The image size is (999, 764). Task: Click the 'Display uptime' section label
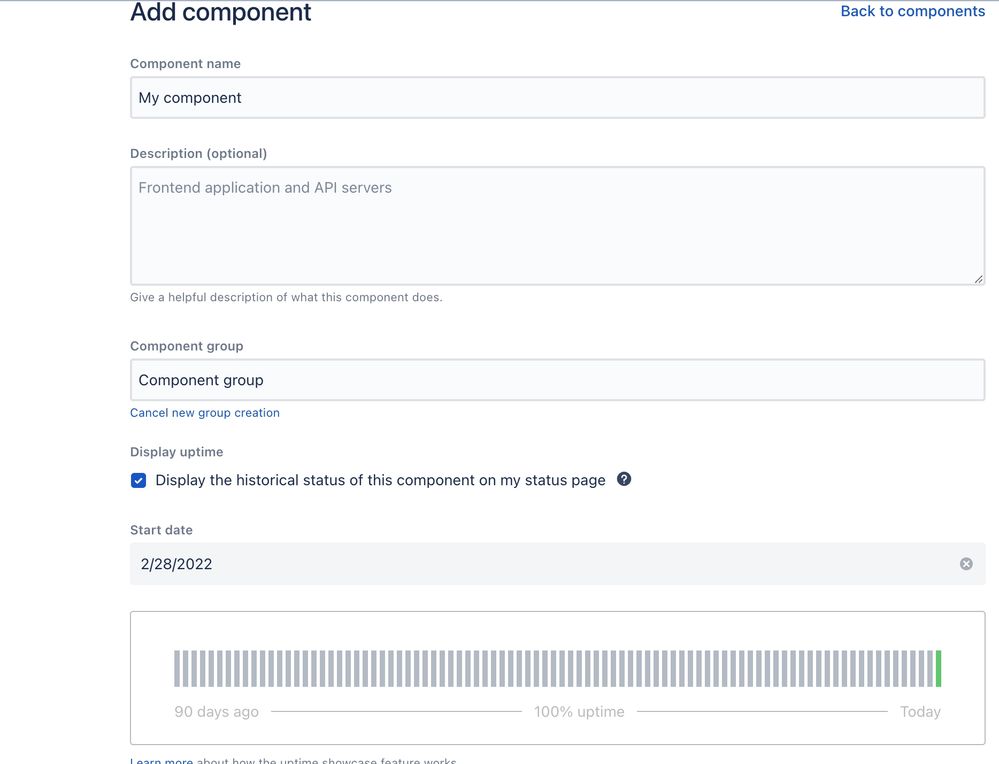pos(177,452)
